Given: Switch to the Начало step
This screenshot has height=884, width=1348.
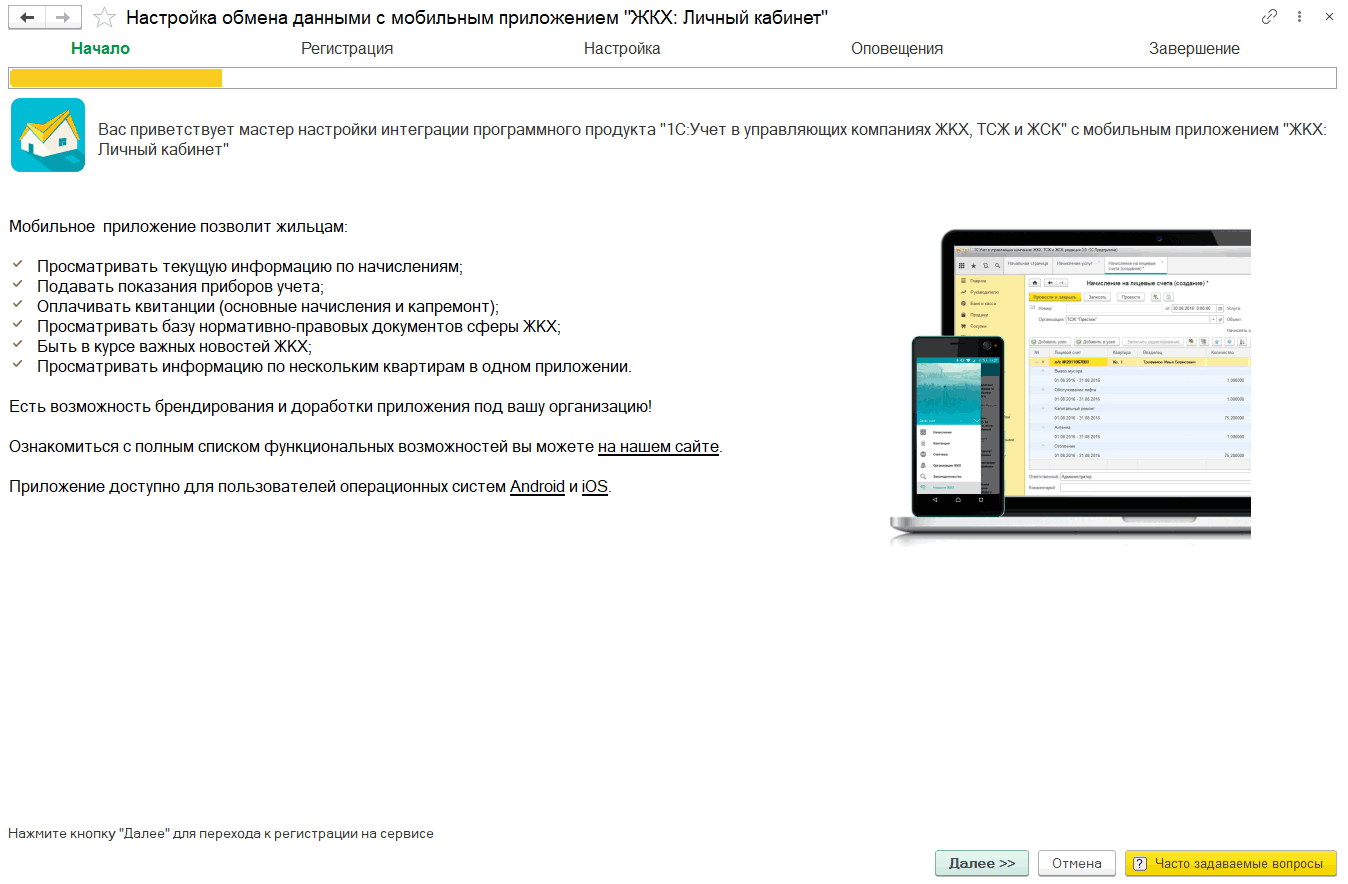Looking at the screenshot, I should click(100, 48).
